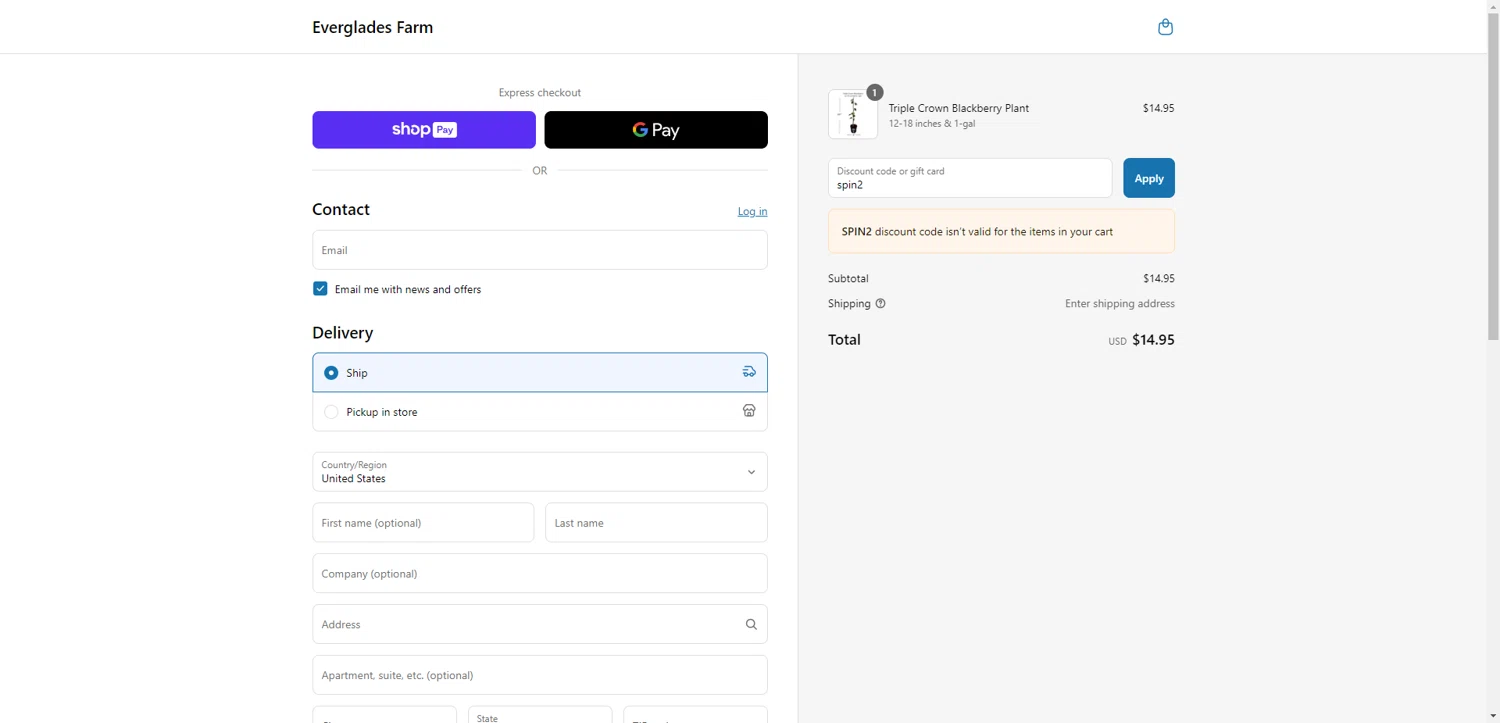The image size is (1500, 723).
Task: Uncheck Email me with news and offers
Action: point(320,289)
